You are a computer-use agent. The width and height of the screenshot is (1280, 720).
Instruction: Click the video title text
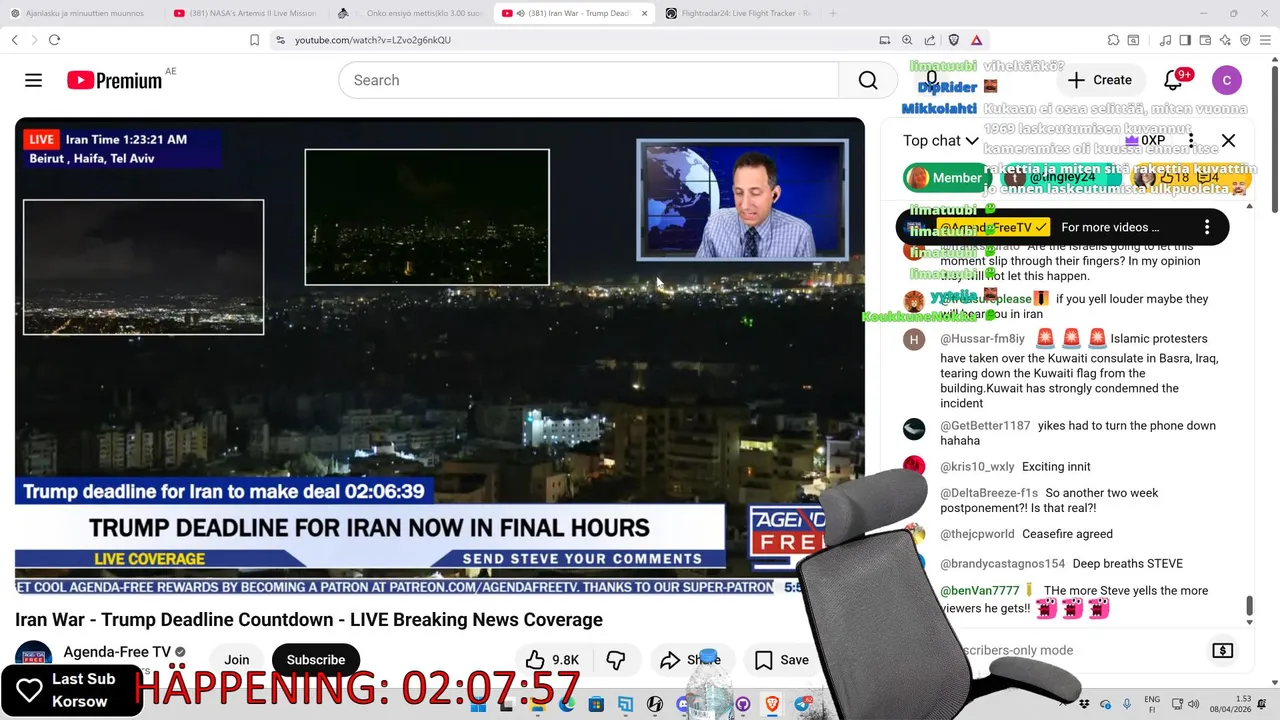309,620
